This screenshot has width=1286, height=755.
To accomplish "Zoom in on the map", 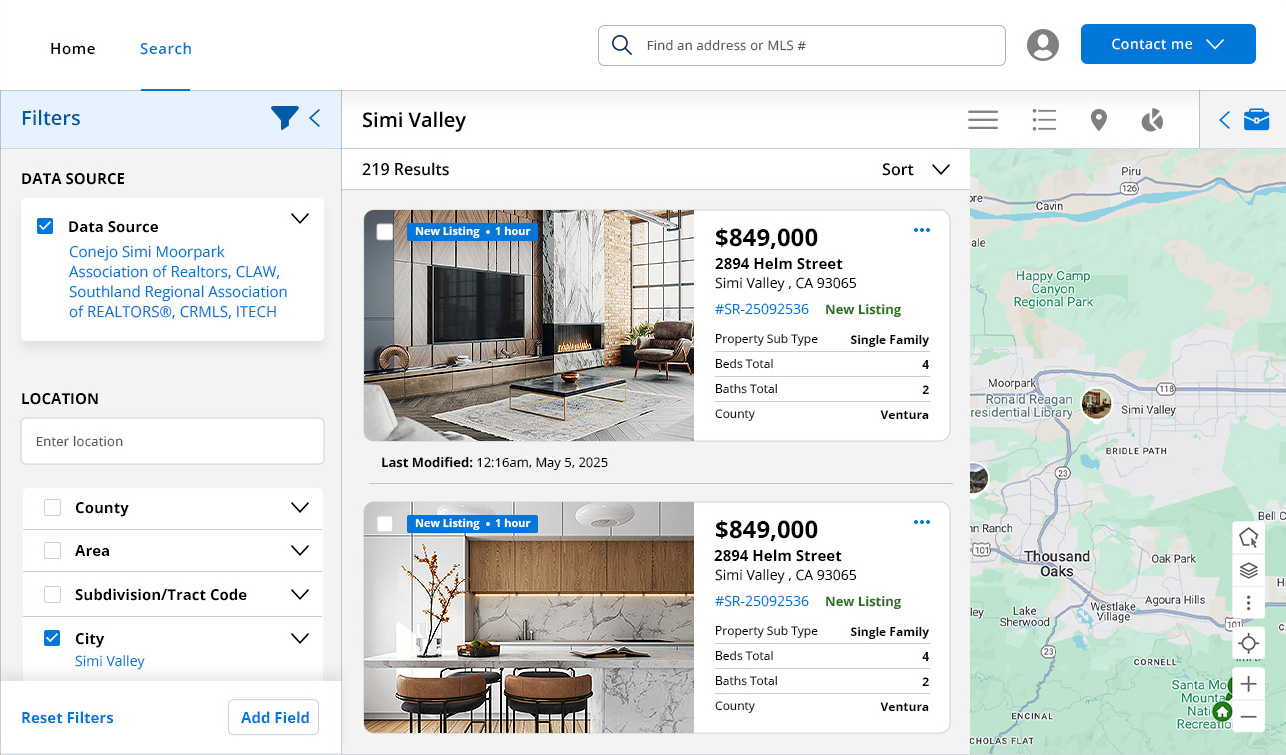I will point(1248,684).
